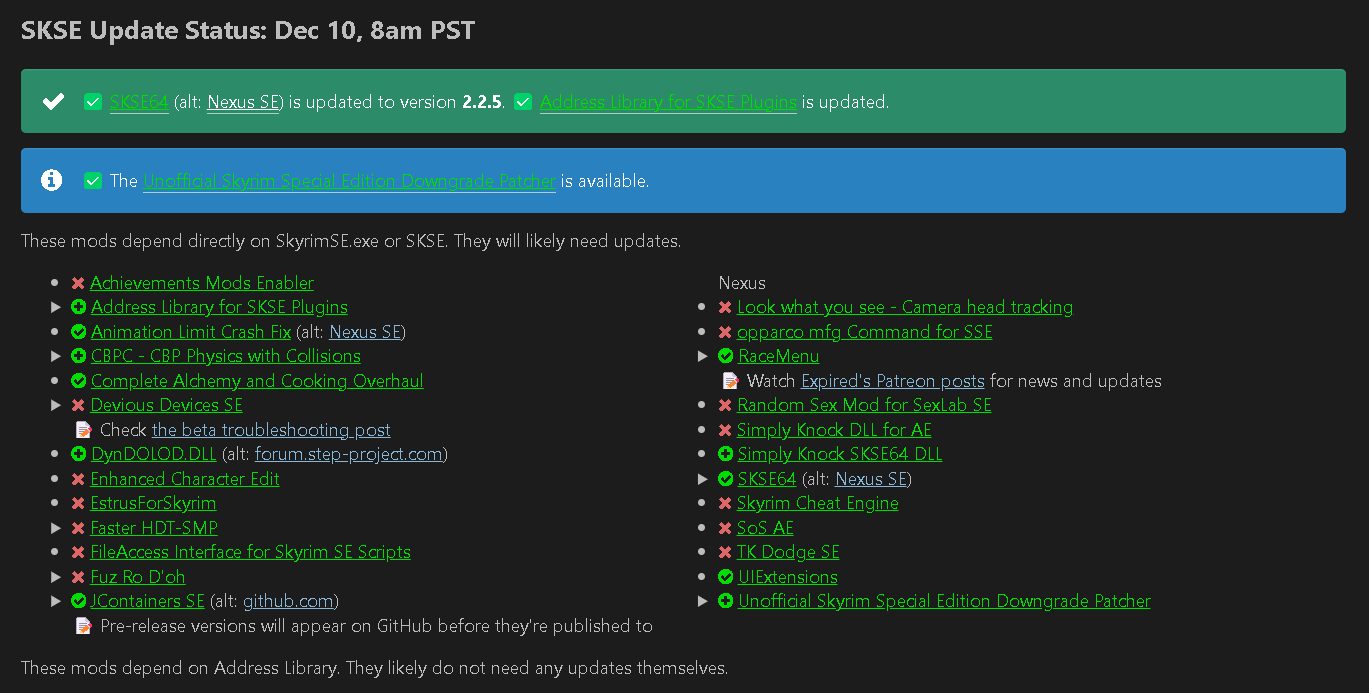
Task: Click green check icon beside JContainers SE
Action: coord(78,601)
